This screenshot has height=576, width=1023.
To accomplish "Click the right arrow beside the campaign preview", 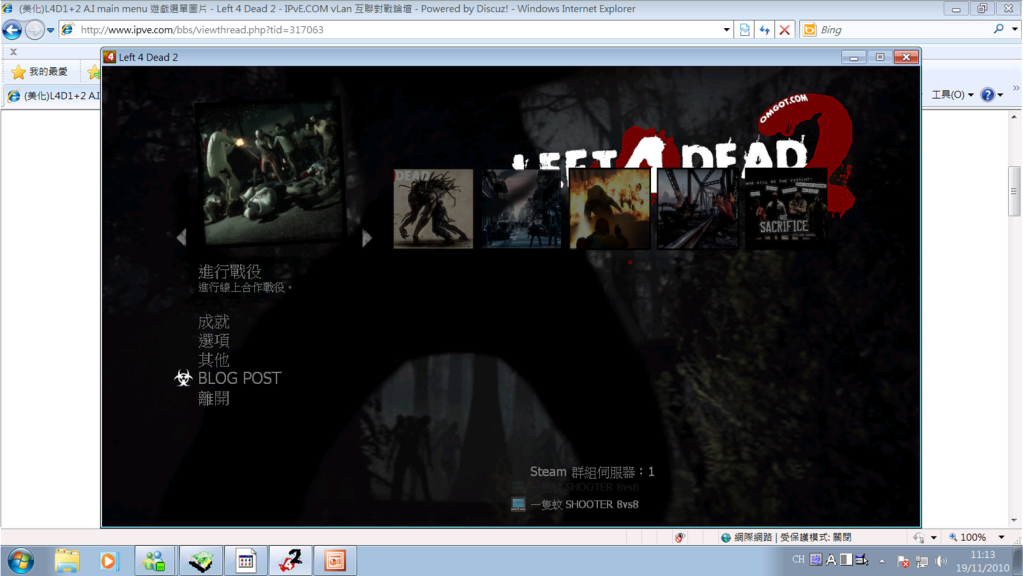I will [367, 238].
